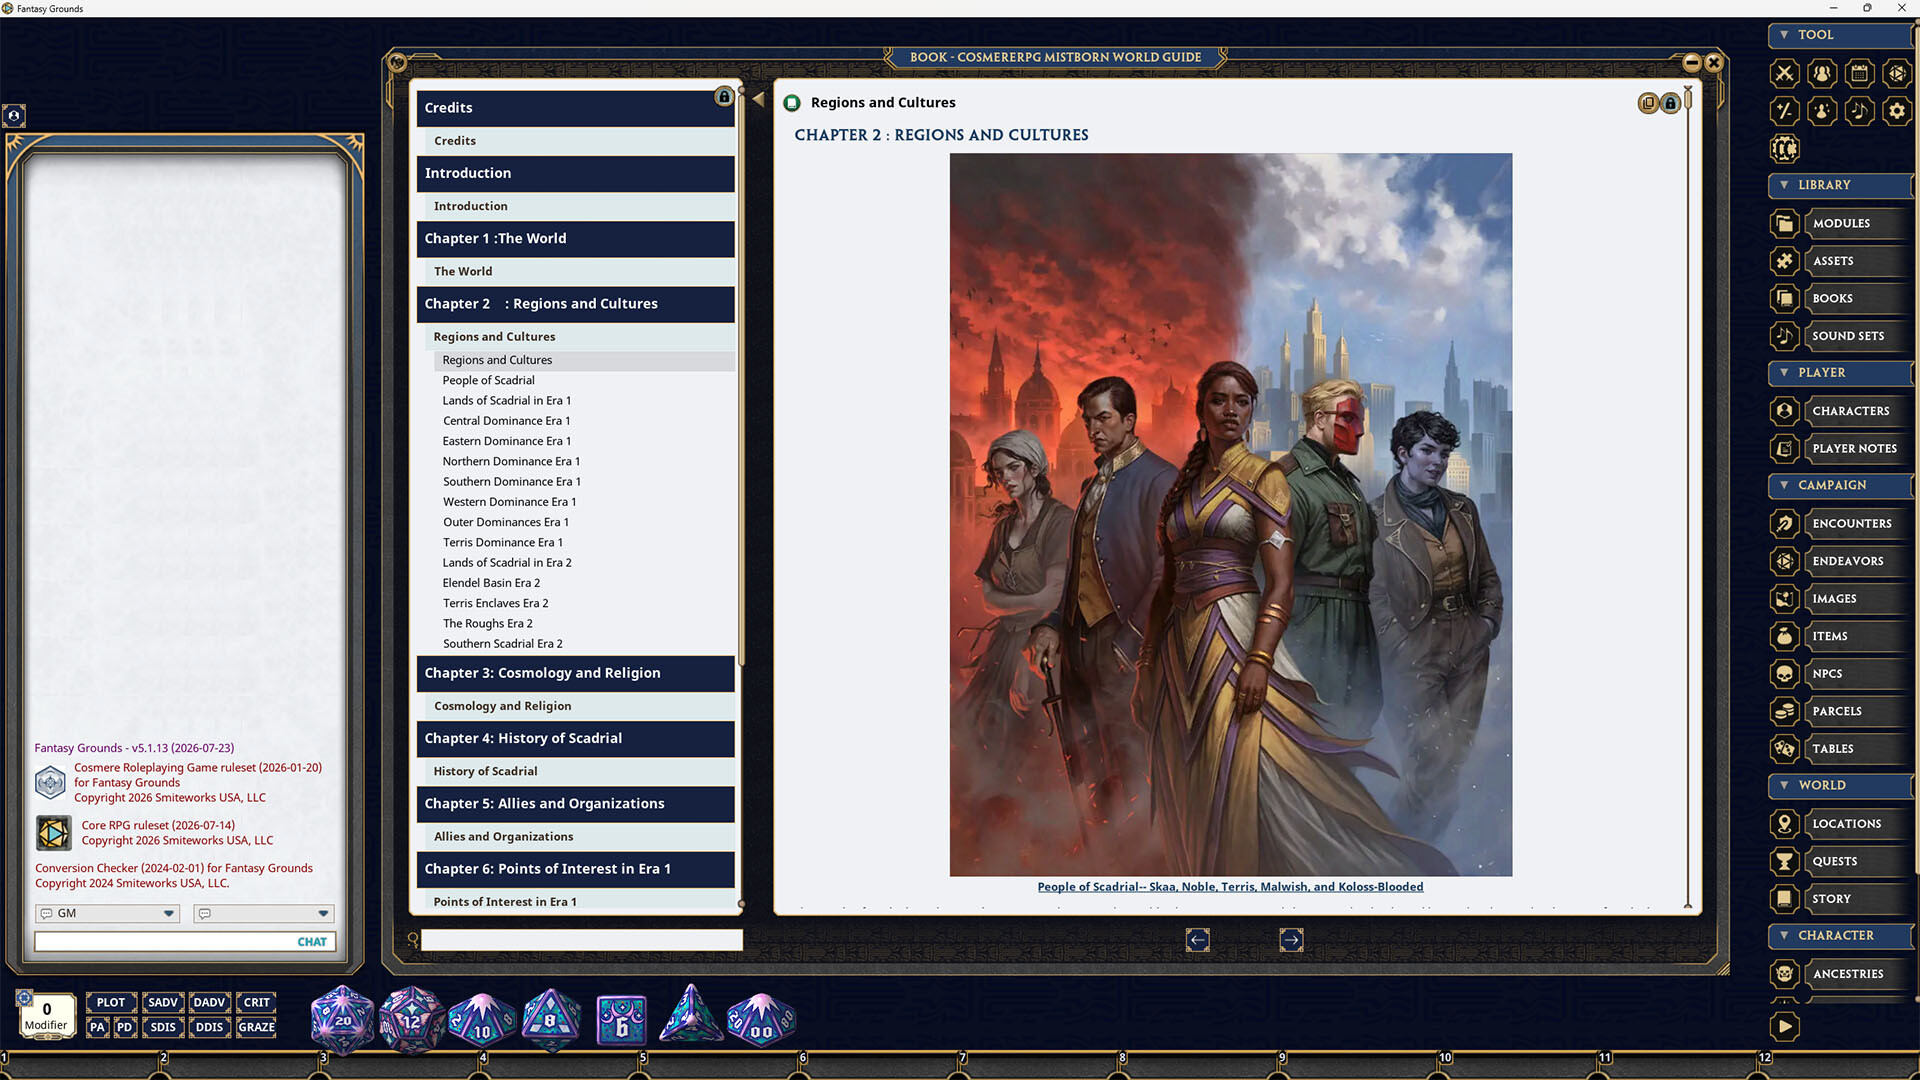Click the Player Notes icon
The height and width of the screenshot is (1080, 1920).
click(x=1785, y=449)
